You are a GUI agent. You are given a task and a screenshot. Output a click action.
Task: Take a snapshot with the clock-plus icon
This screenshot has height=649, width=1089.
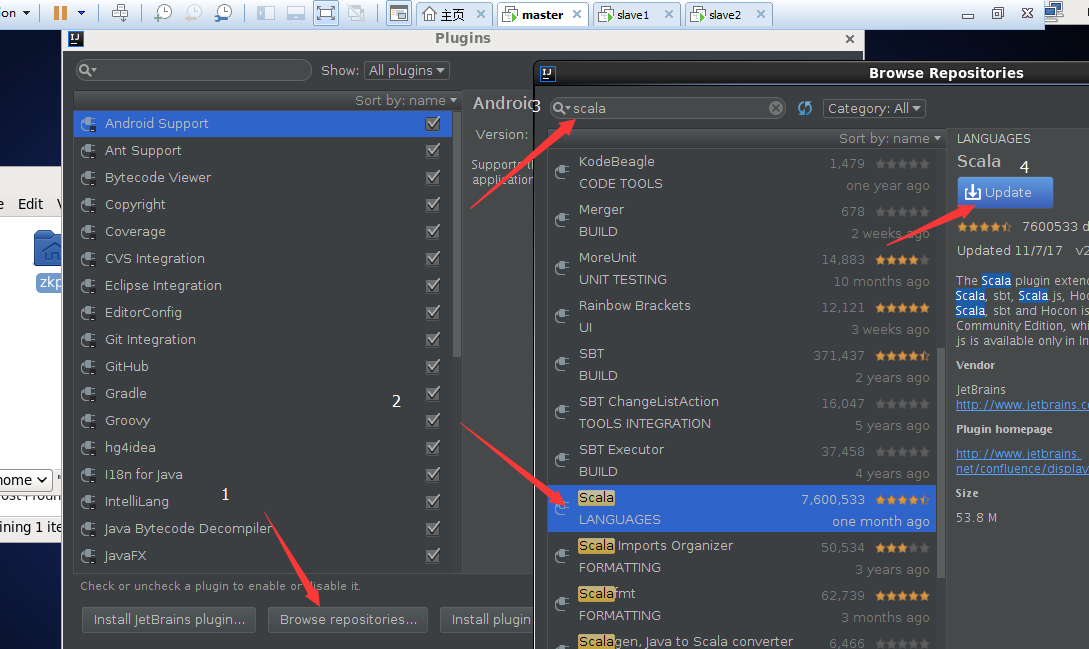tap(163, 13)
